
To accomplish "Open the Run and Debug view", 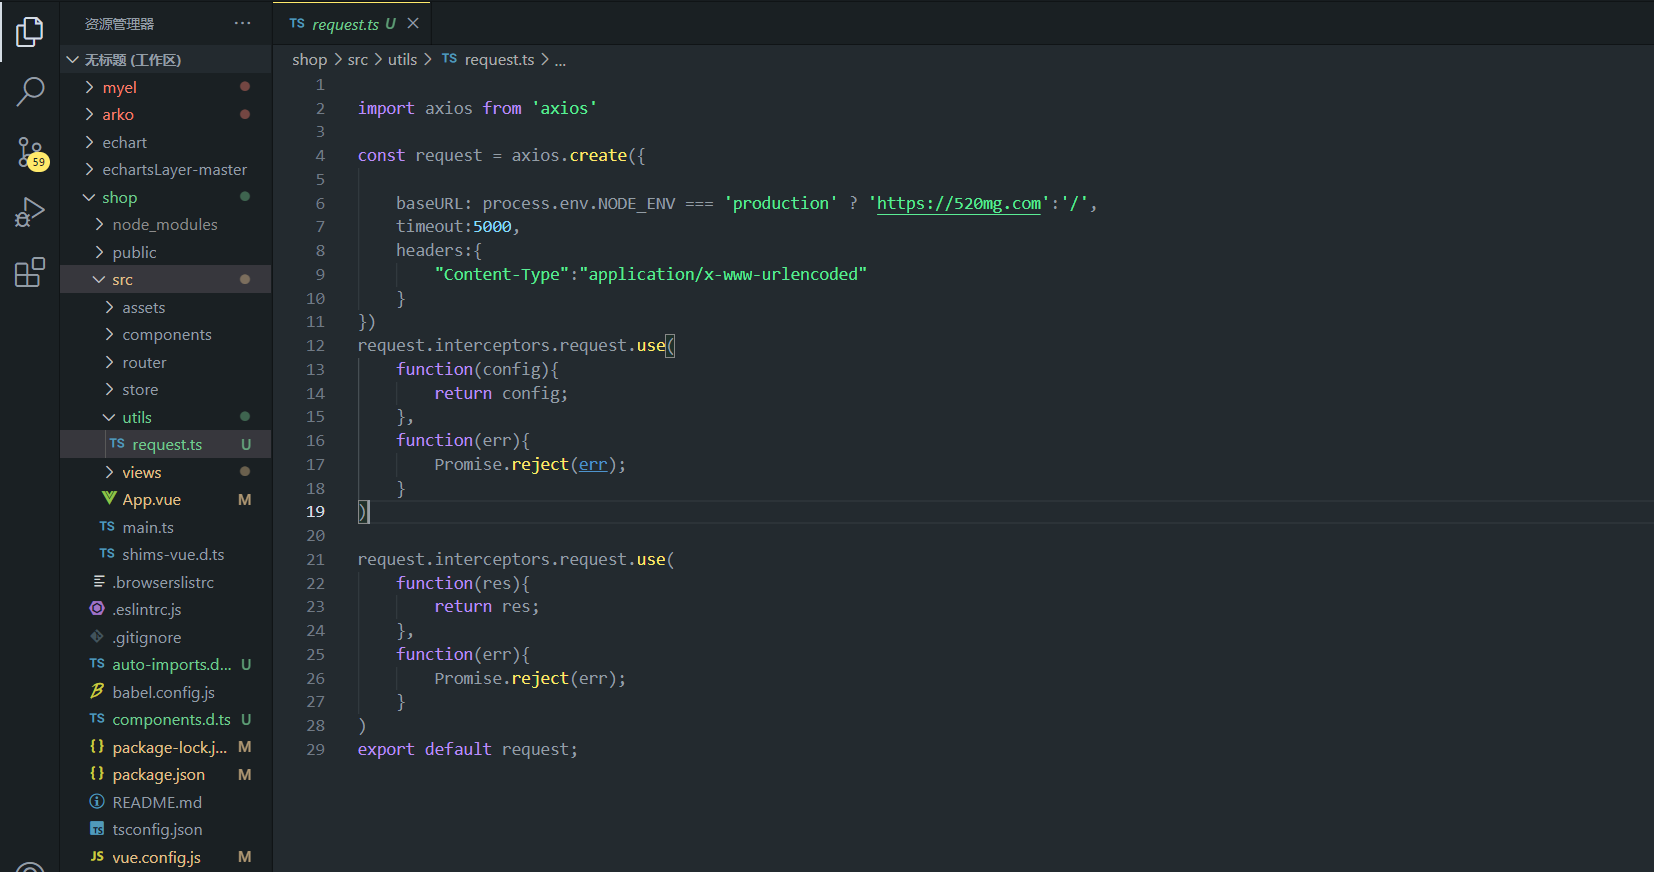I will coord(30,212).
